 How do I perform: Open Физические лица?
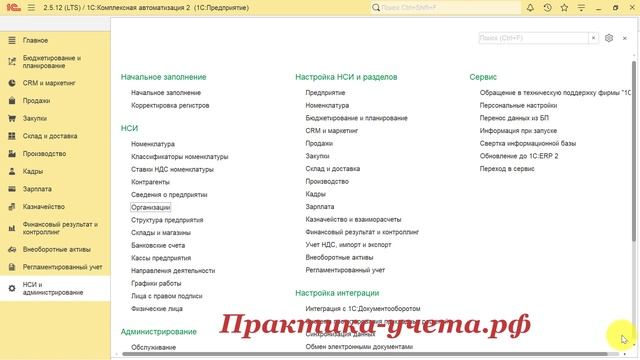pos(157,309)
